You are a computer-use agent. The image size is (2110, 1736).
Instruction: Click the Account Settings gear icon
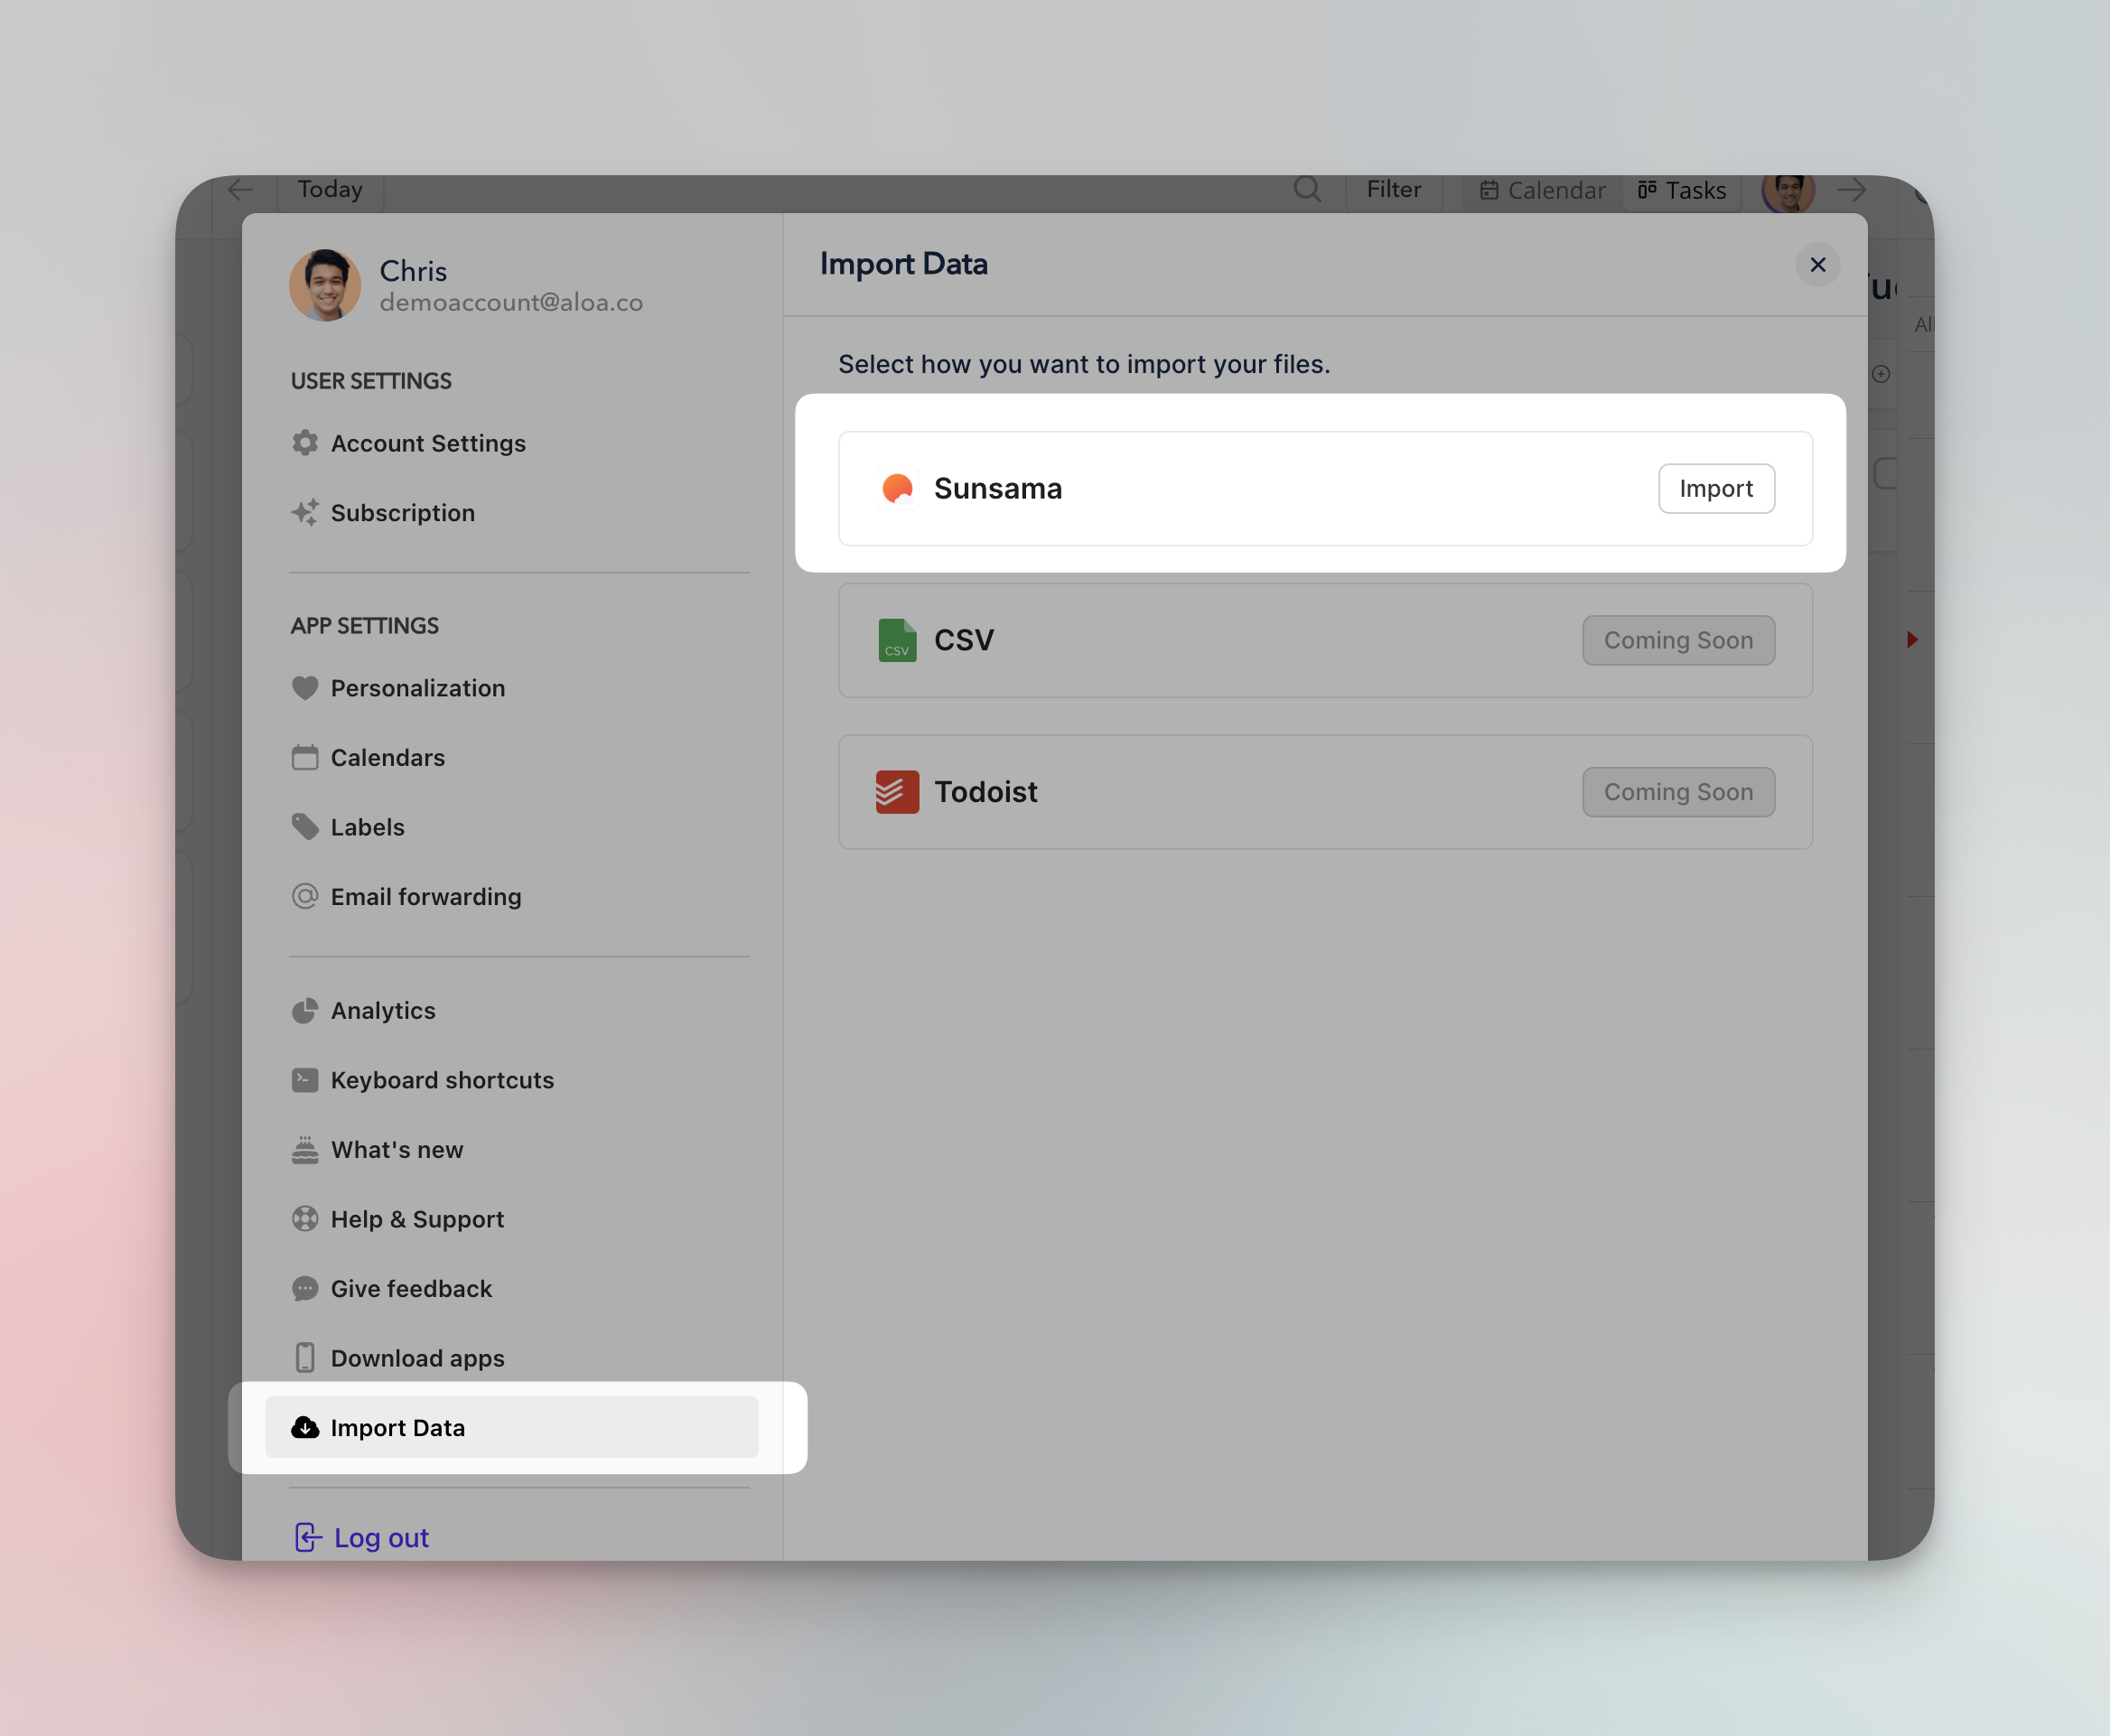(x=305, y=443)
